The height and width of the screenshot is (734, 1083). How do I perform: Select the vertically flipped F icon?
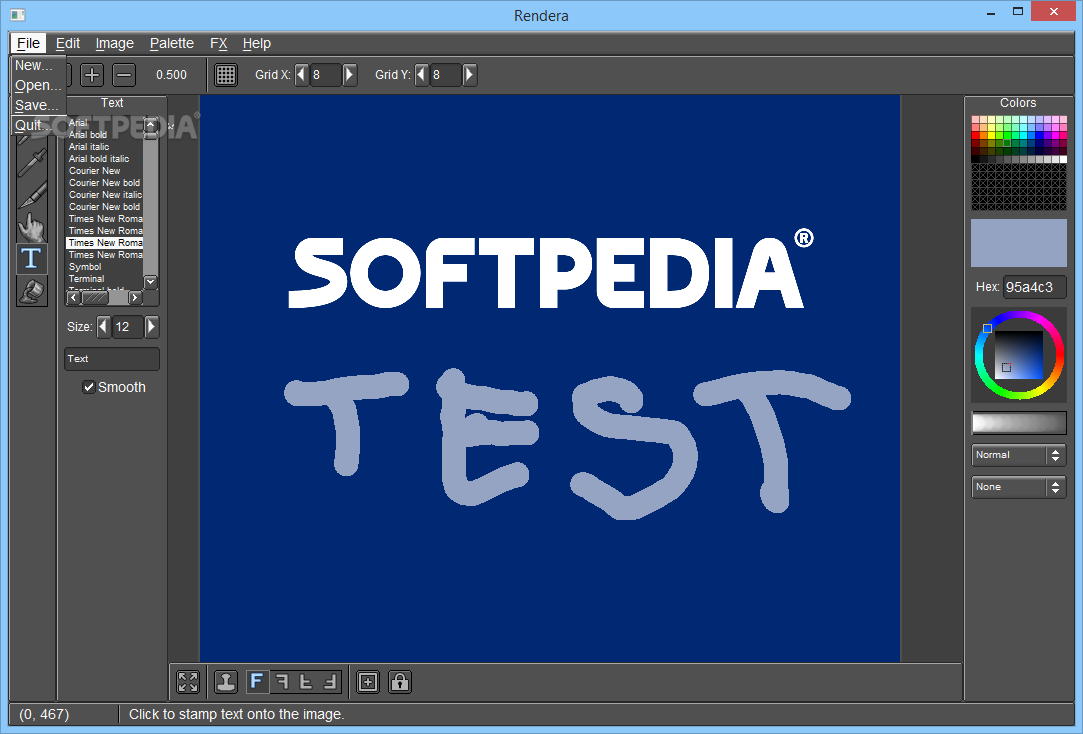pos(305,682)
